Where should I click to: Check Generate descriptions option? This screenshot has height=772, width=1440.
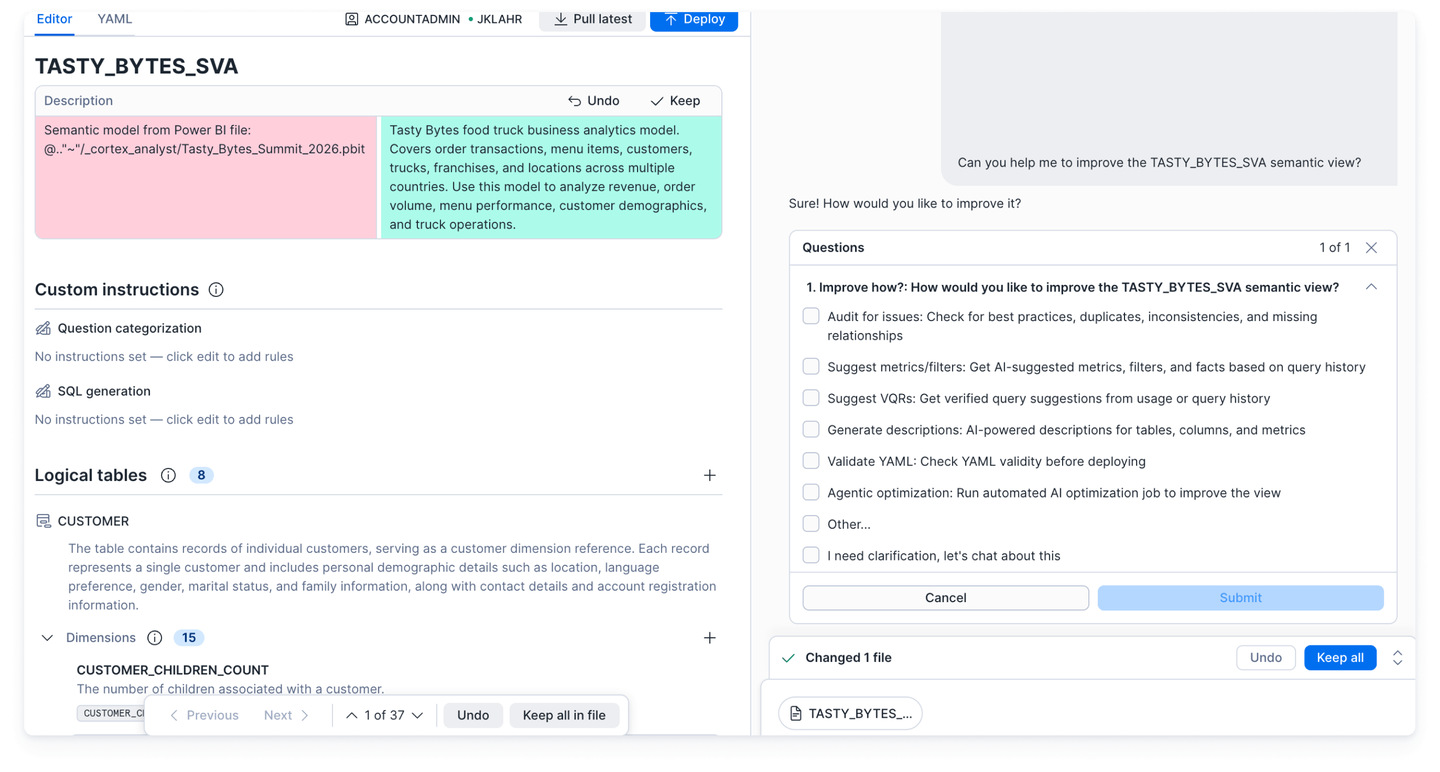point(811,430)
